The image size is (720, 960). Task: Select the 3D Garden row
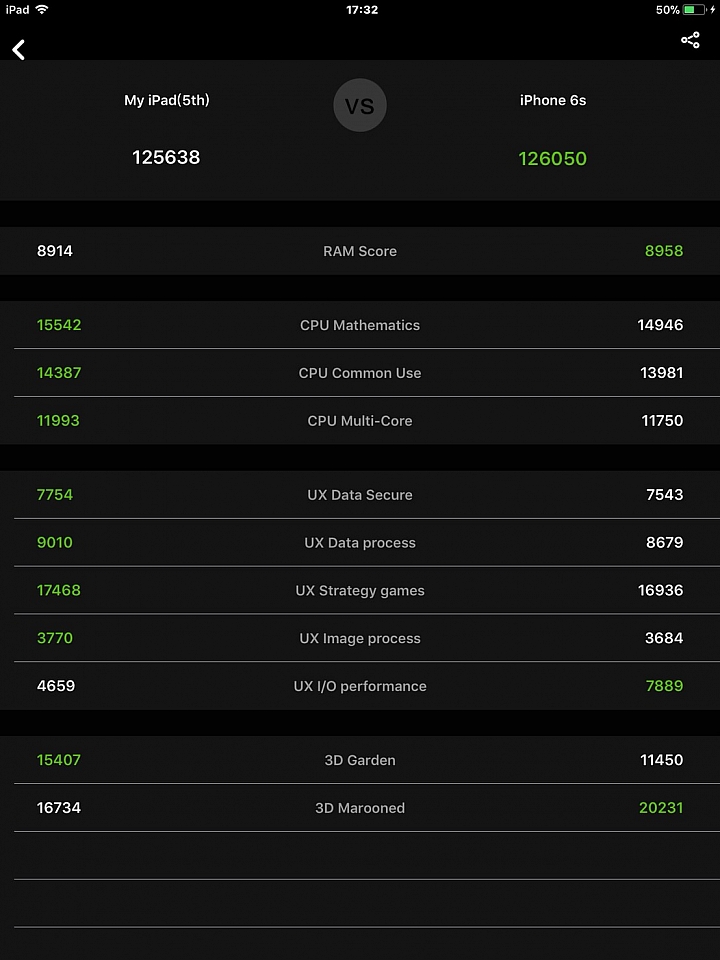point(360,760)
